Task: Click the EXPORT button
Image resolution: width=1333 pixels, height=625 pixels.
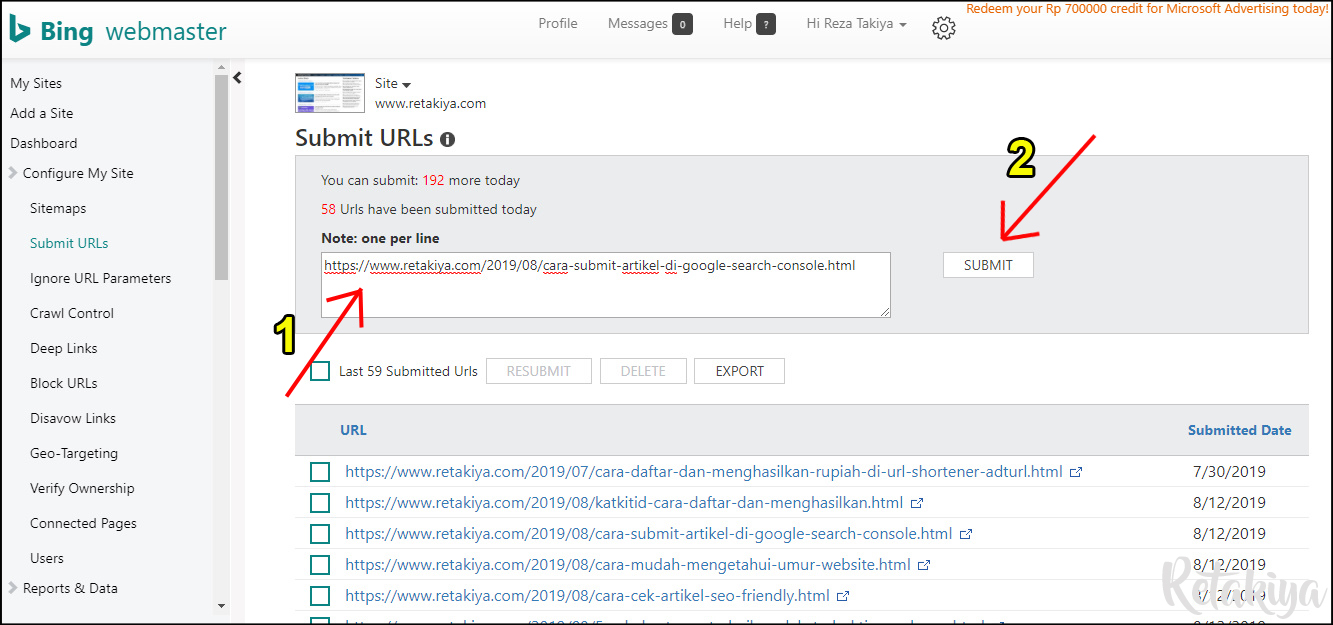Action: point(739,371)
